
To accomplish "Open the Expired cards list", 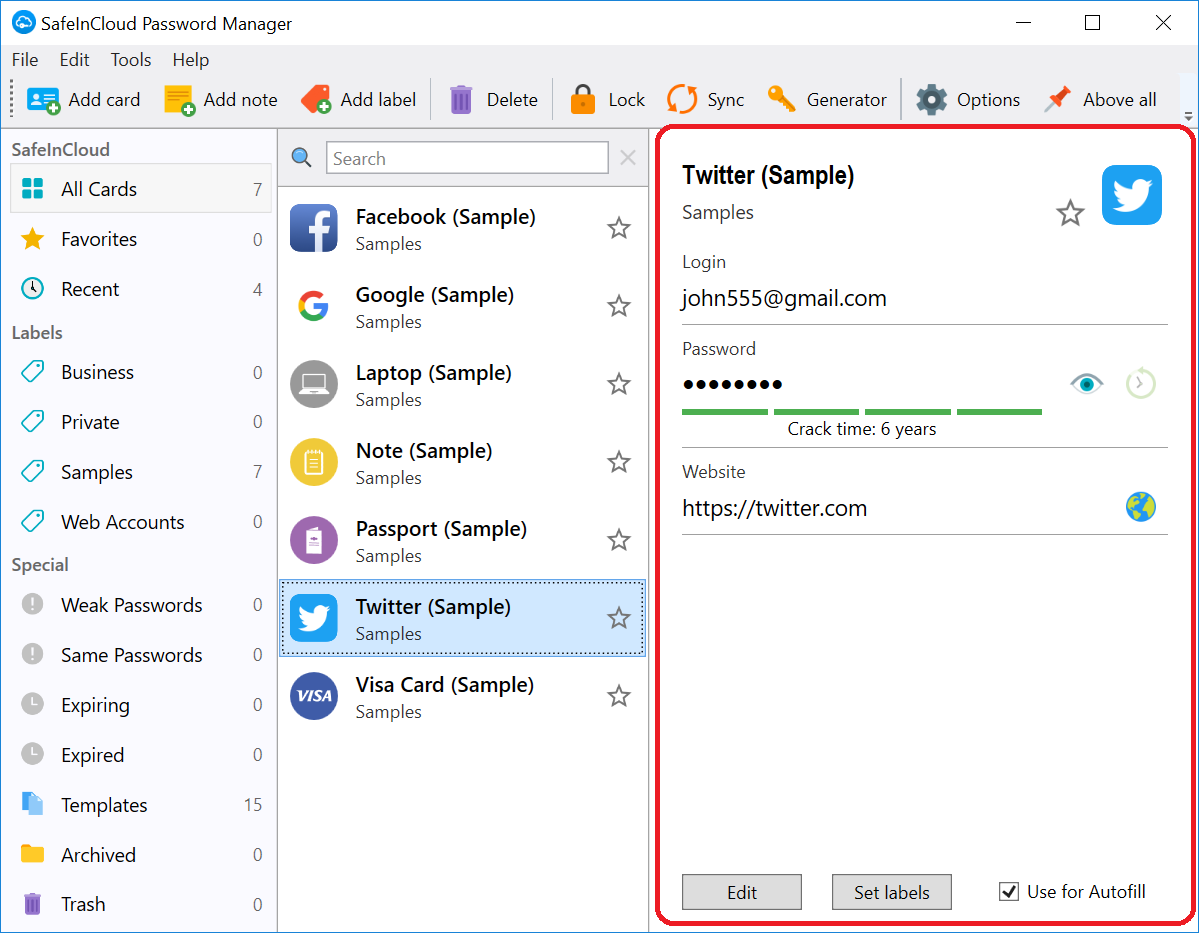I will click(x=141, y=755).
